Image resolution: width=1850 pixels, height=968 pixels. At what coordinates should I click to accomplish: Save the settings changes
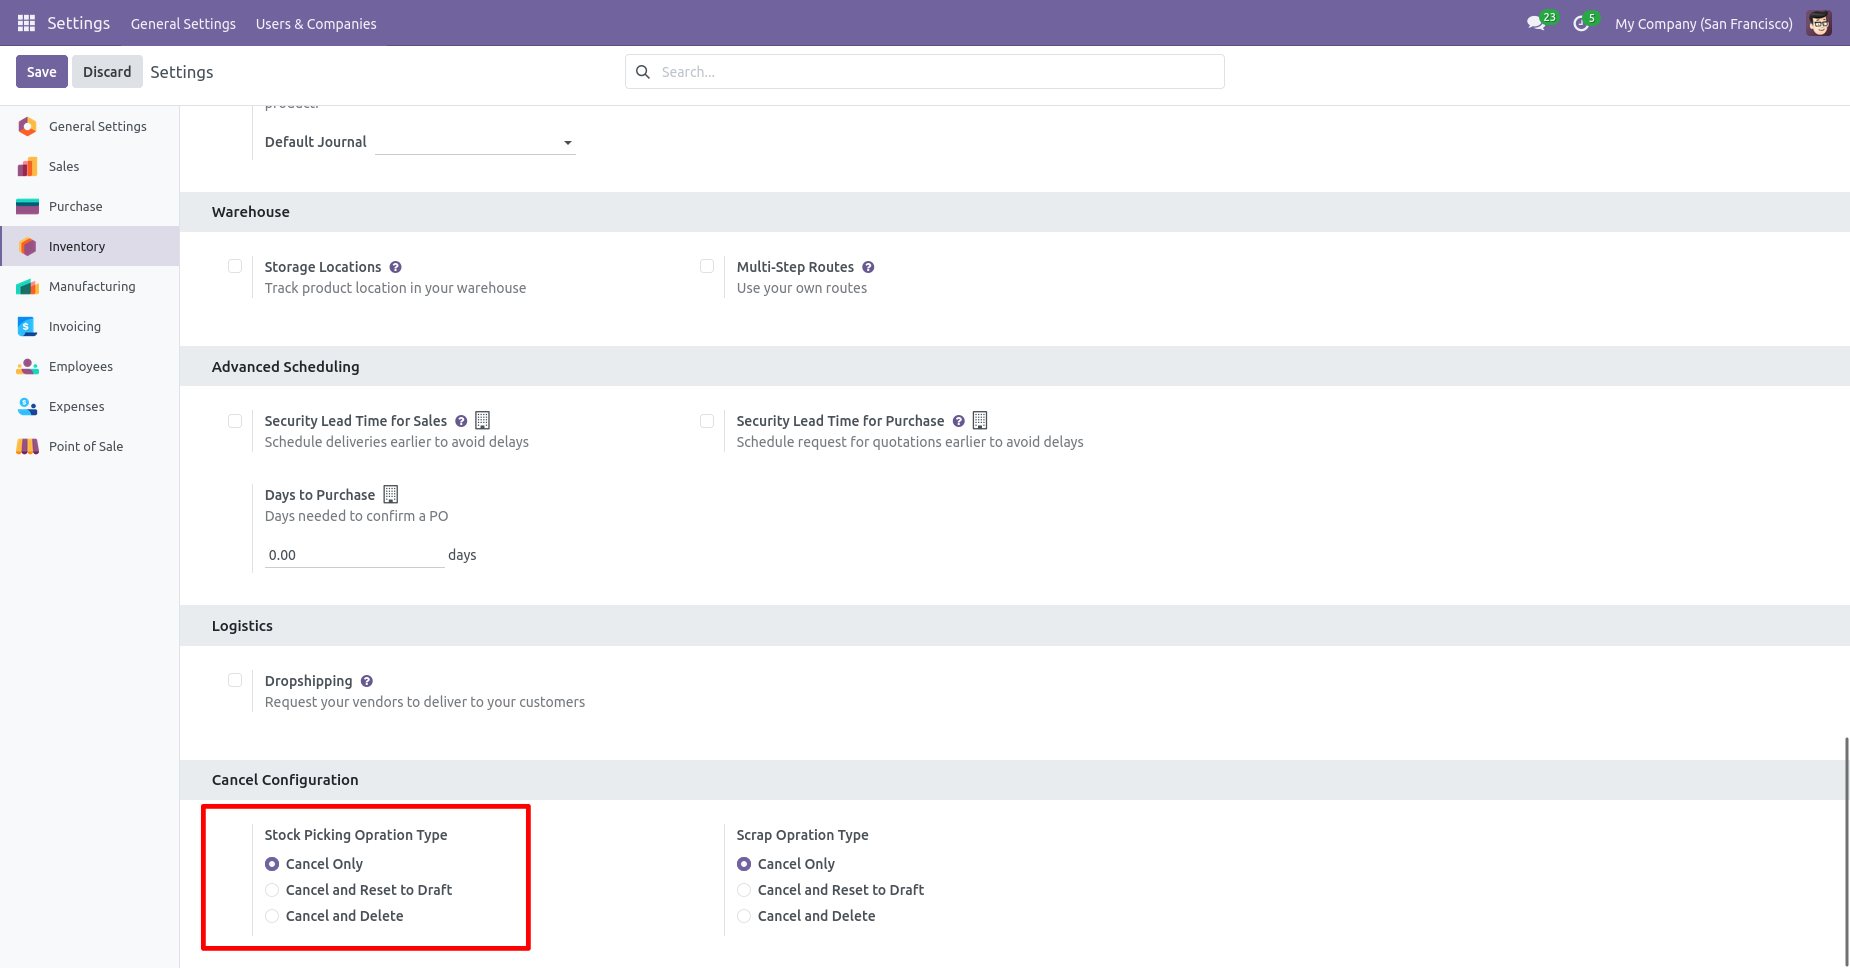click(x=42, y=72)
